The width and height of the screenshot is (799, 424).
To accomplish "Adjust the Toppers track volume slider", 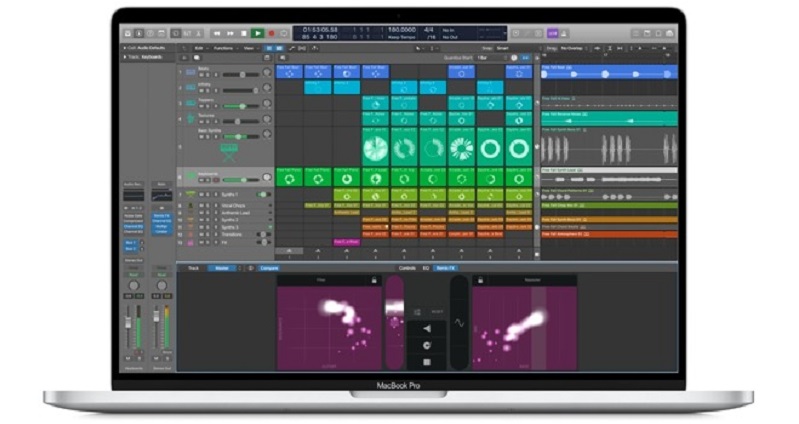I will [241, 107].
